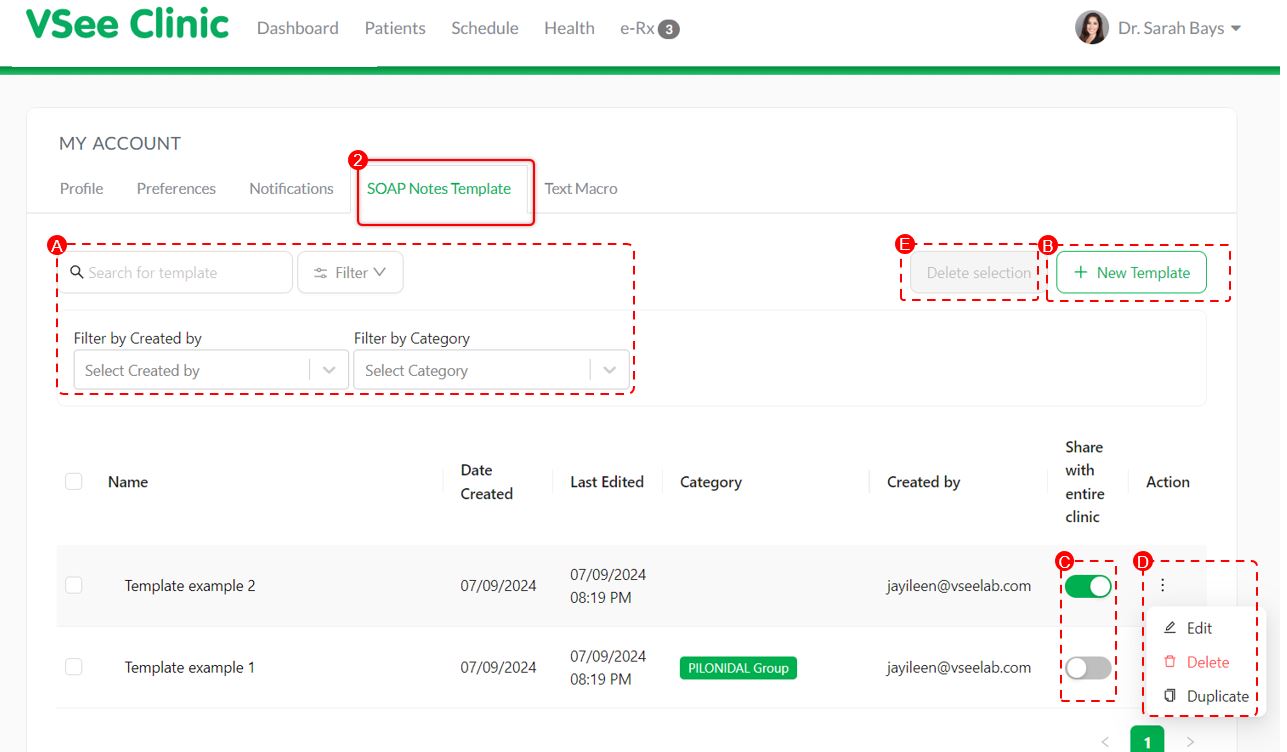The width and height of the screenshot is (1287, 752).
Task: Click Template example 1 creator email
Action: pyautogui.click(x=959, y=666)
